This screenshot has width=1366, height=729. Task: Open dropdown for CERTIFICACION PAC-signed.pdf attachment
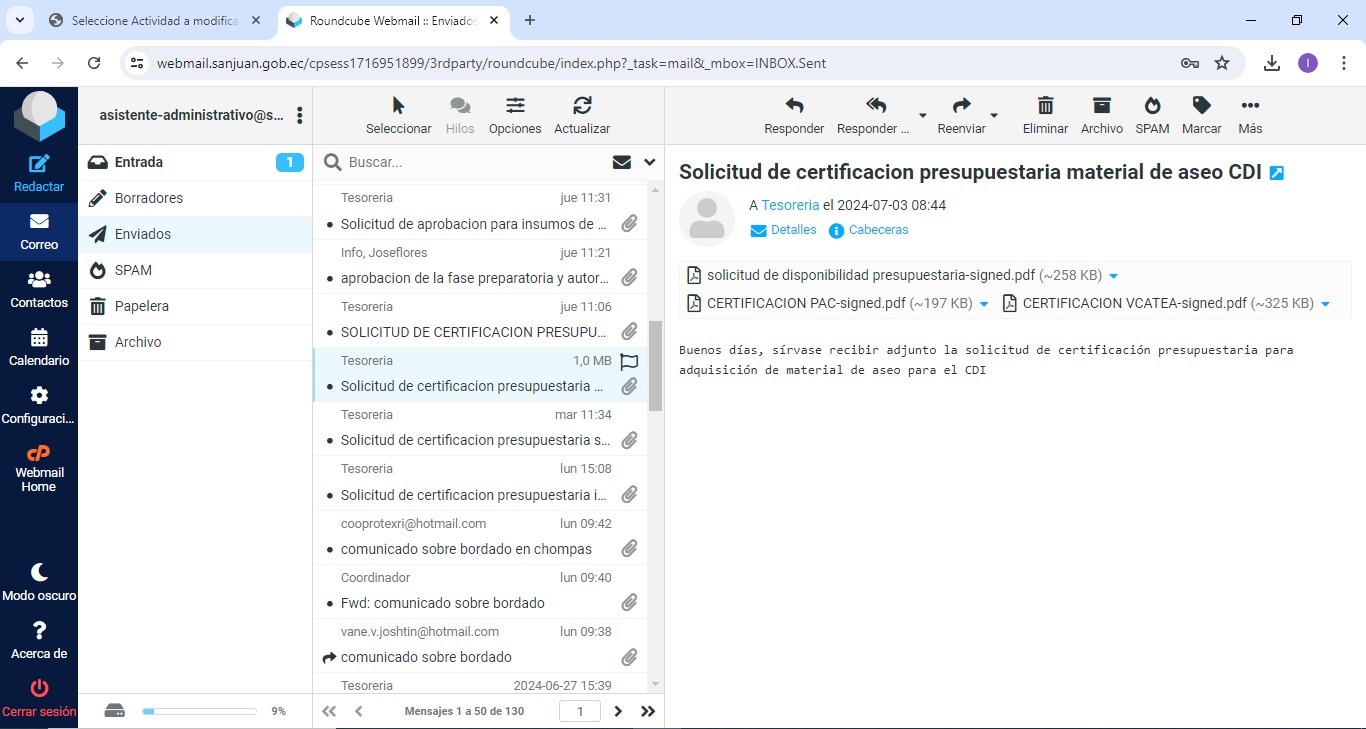tap(984, 304)
